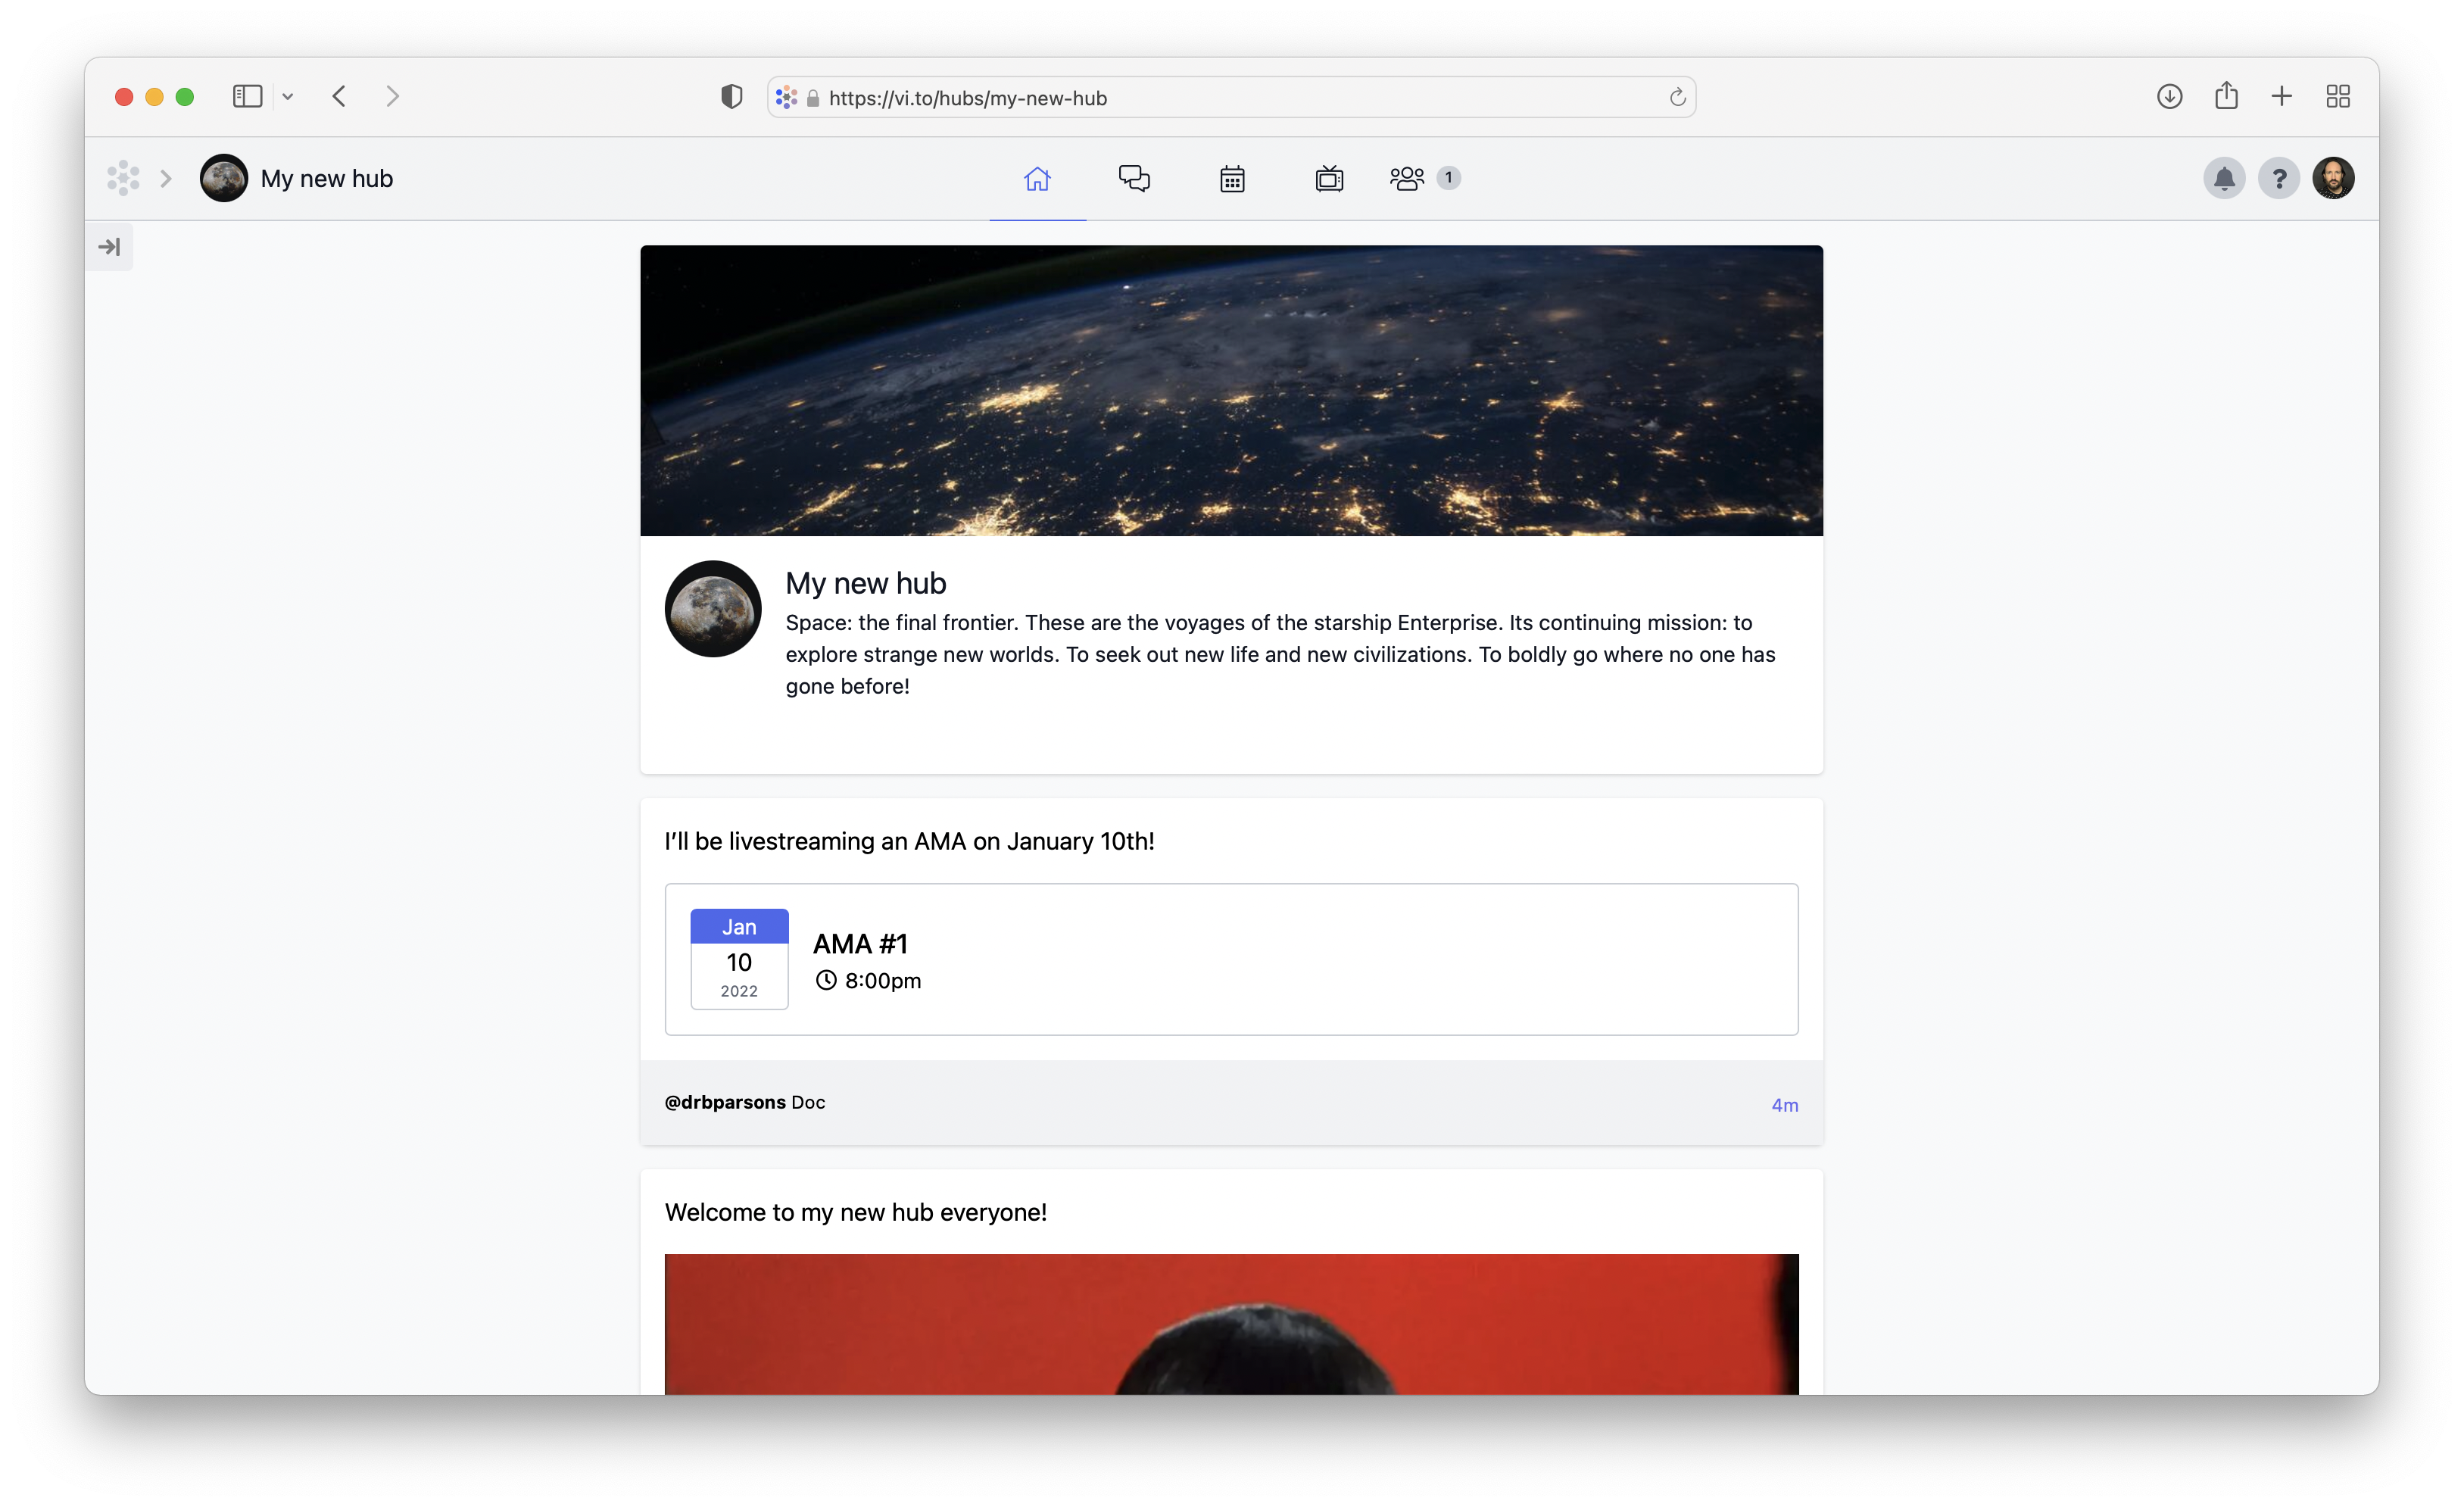Screen dimensions: 2464x1507
Task: Open the TV livestreams icon
Action: [1328, 178]
